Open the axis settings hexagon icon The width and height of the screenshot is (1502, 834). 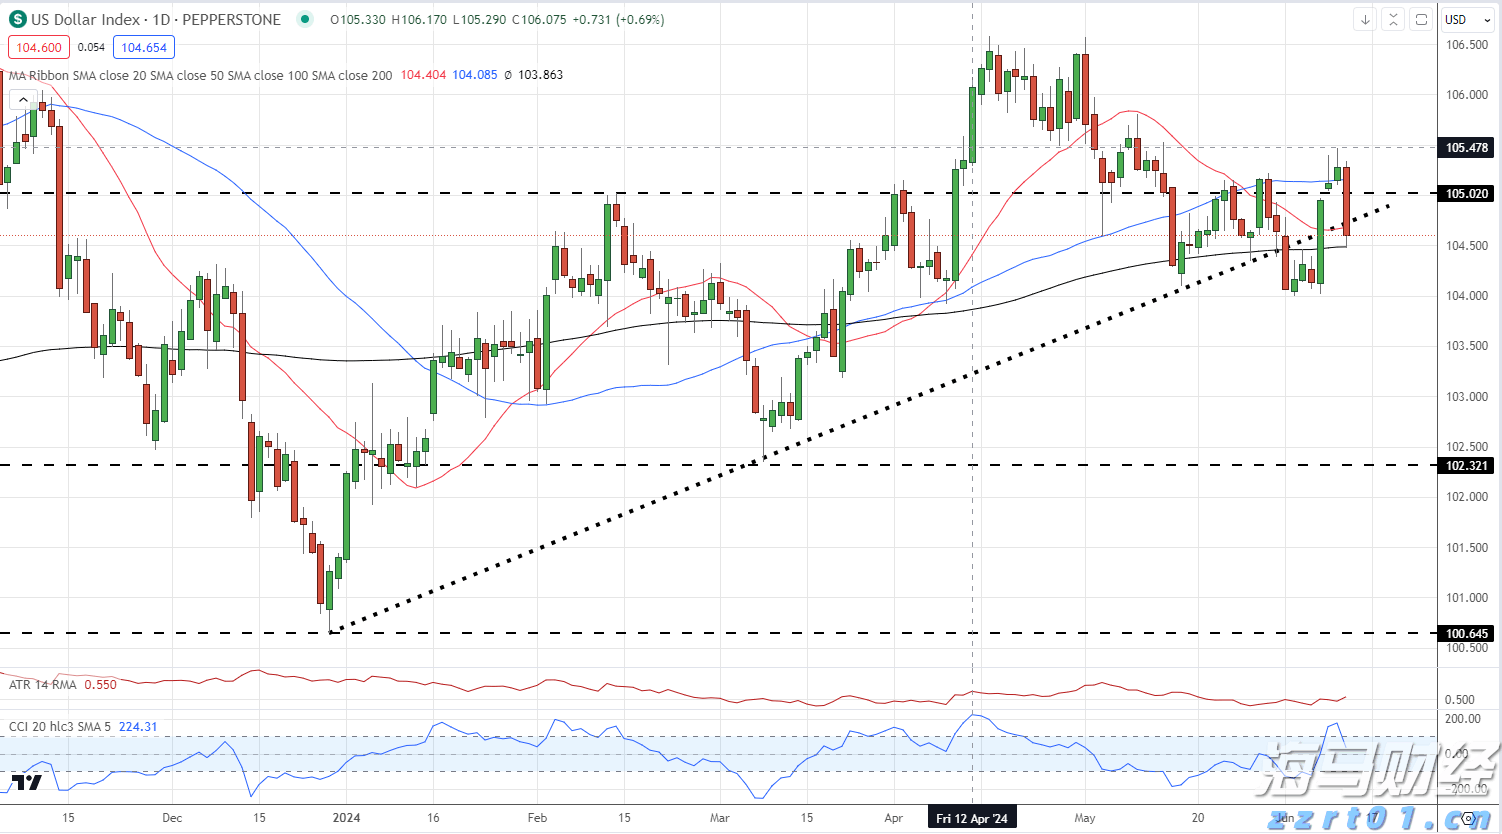pos(1469,818)
